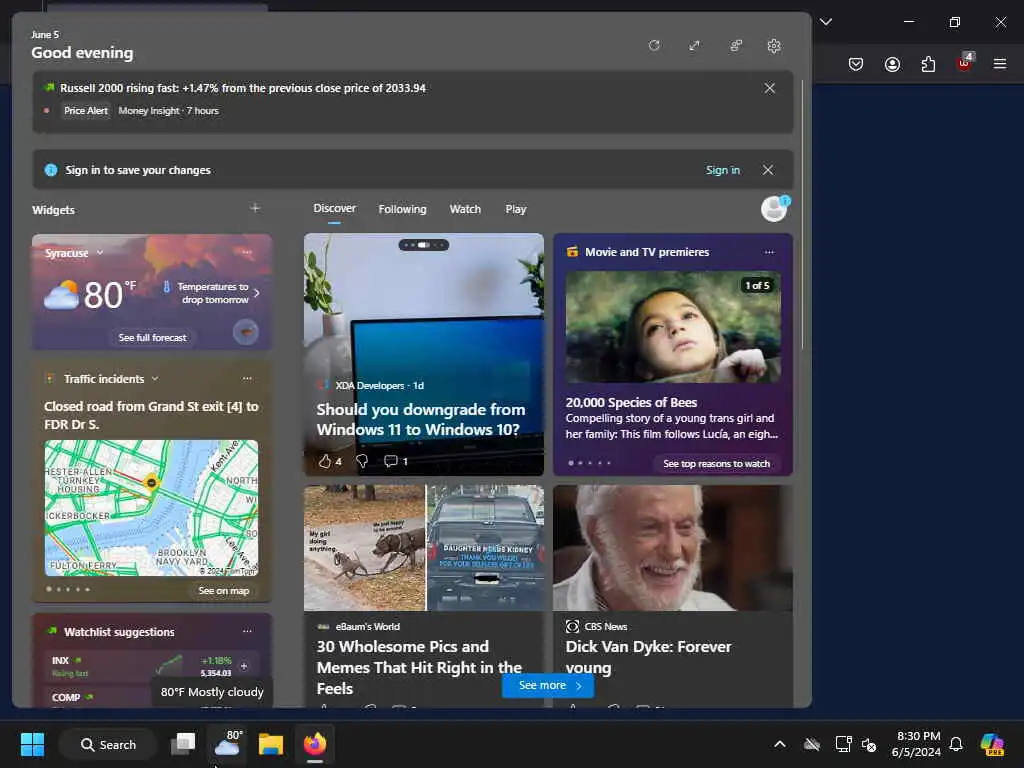Open the Watch tab

coord(465,209)
